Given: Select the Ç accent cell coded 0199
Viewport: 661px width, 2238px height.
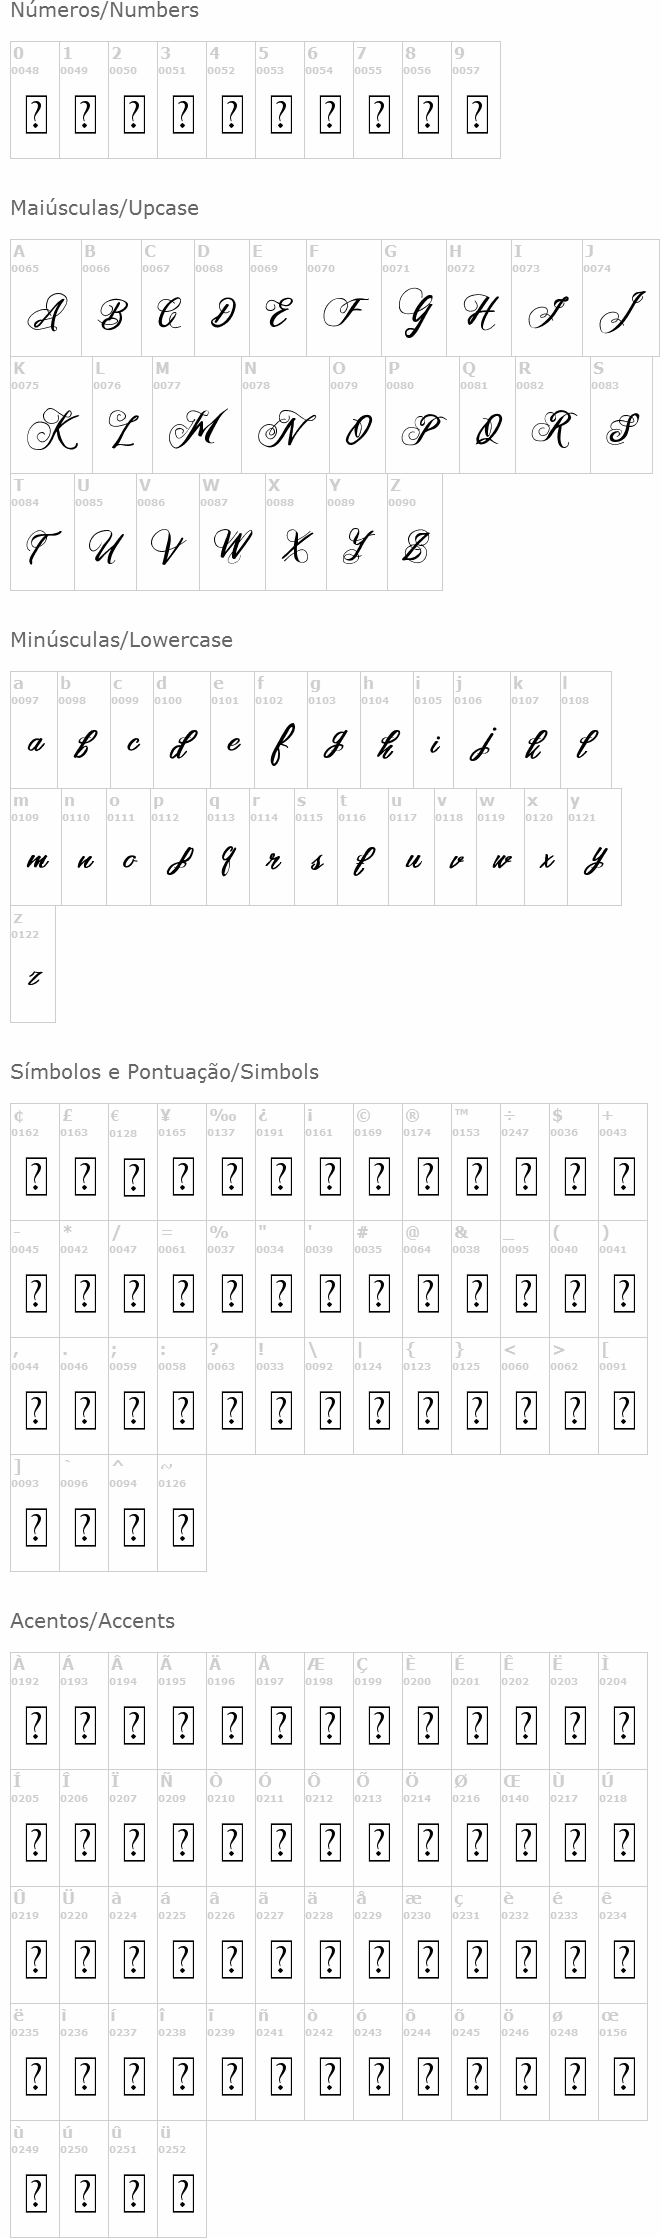Looking at the screenshot, I should coord(378,1710).
